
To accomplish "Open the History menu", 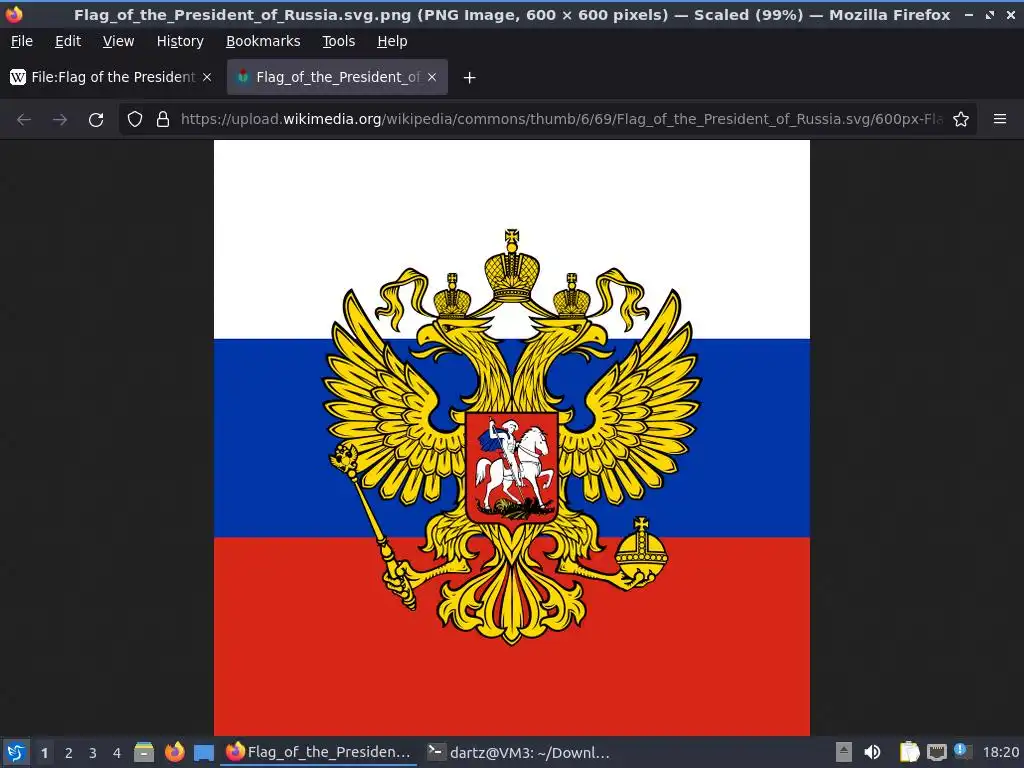I will pyautogui.click(x=180, y=41).
